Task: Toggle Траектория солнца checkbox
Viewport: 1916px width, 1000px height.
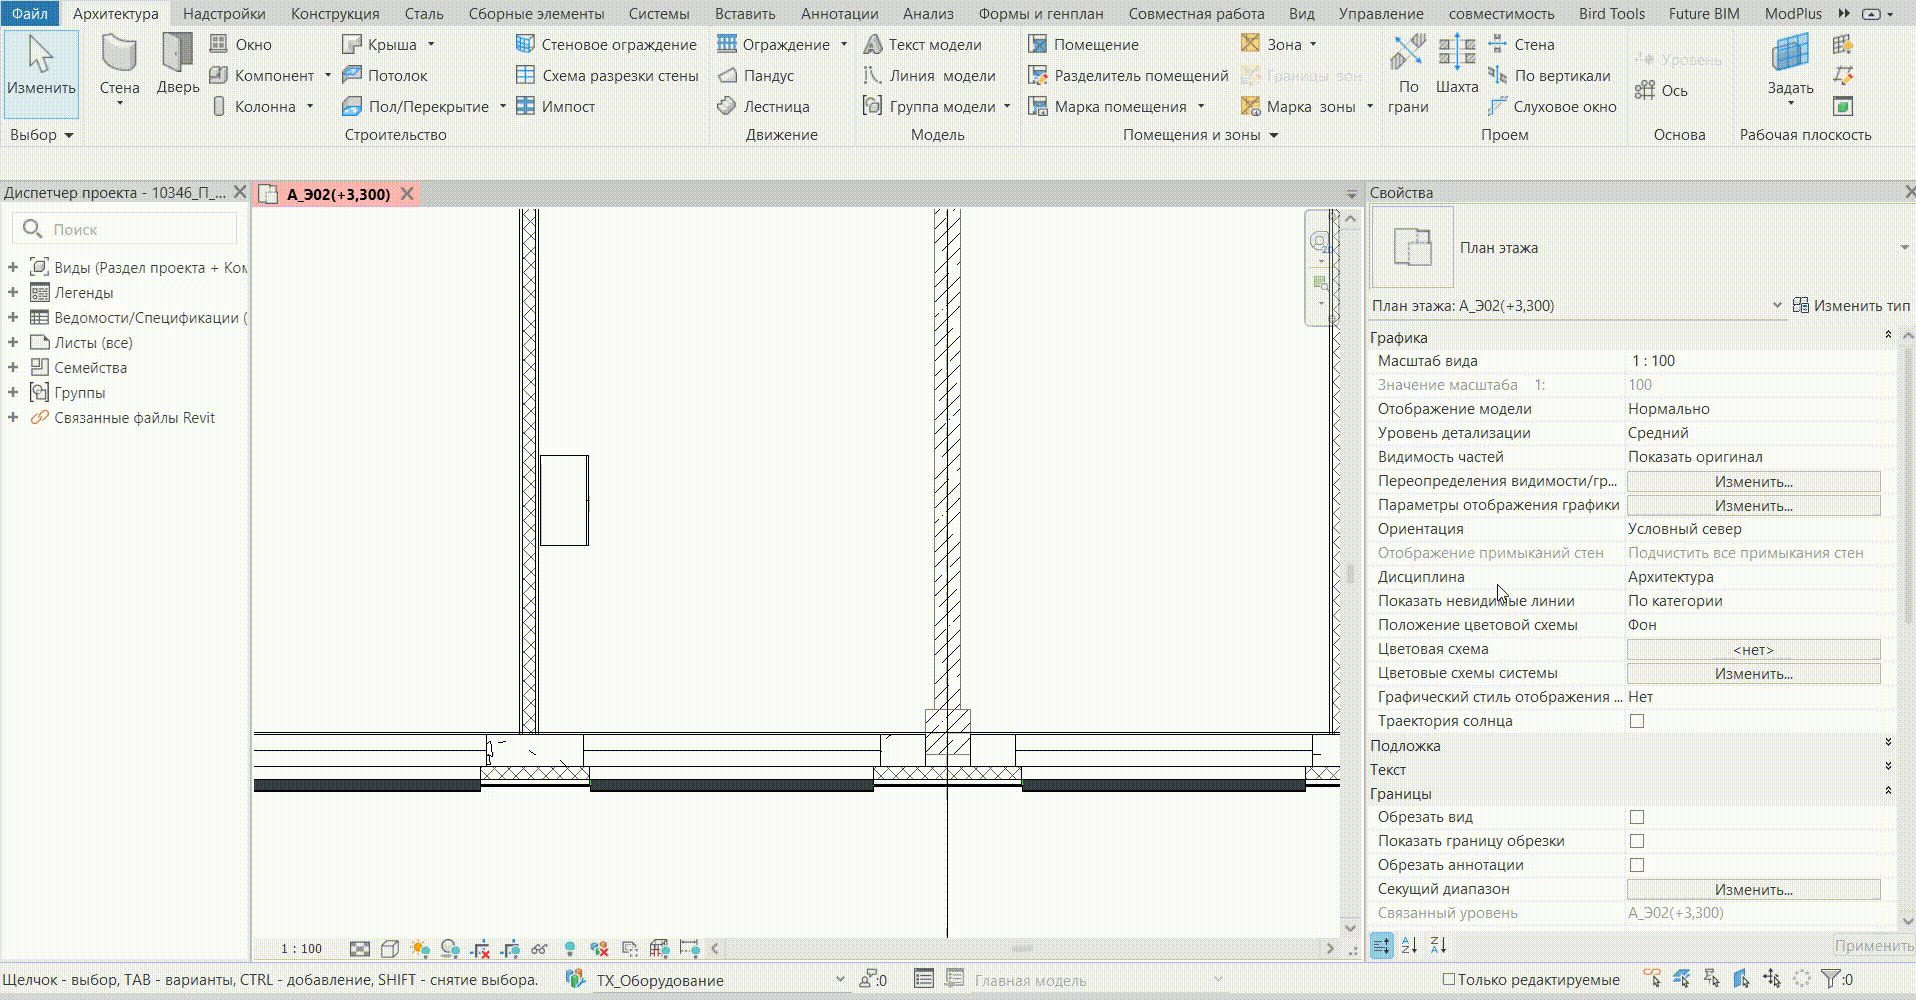Action: tap(1637, 721)
